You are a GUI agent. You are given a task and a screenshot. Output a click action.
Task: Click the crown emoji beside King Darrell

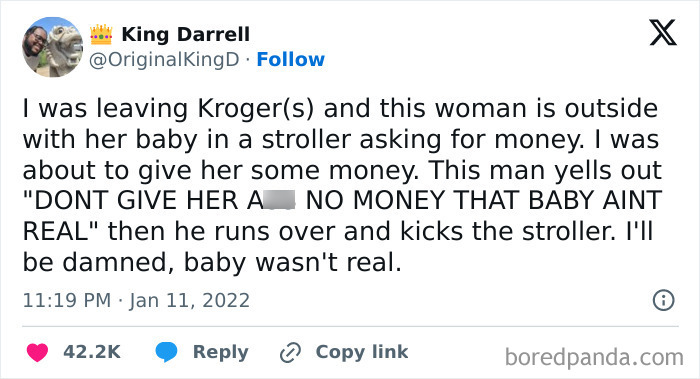coord(101,35)
